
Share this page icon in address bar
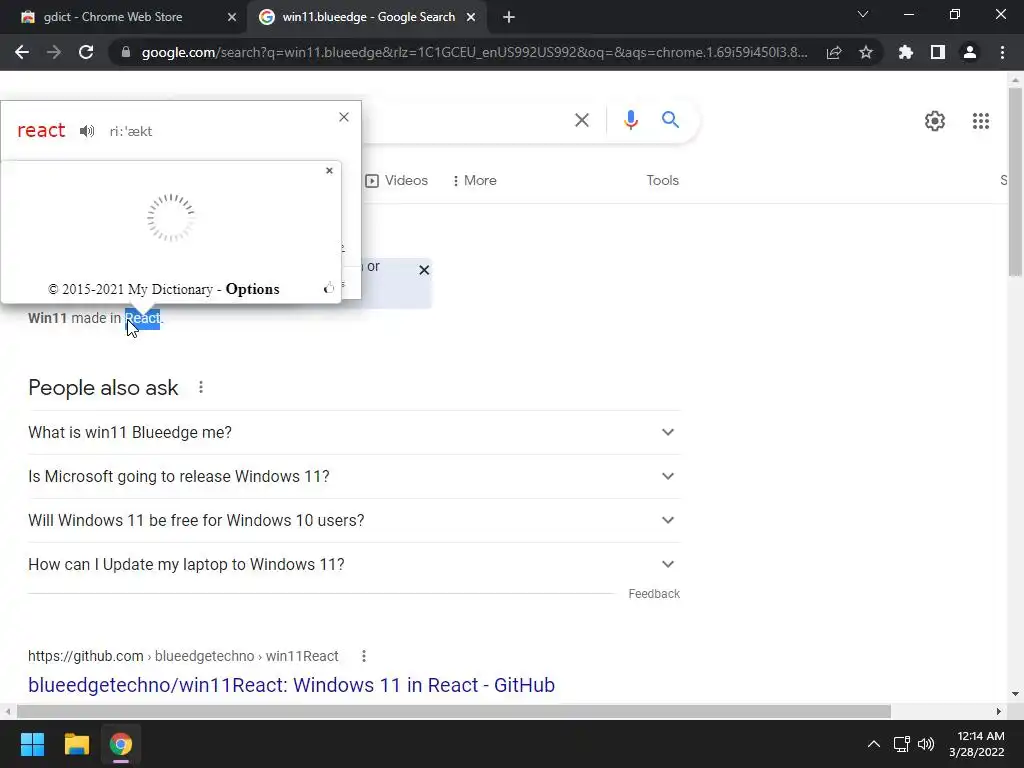pyautogui.click(x=834, y=52)
